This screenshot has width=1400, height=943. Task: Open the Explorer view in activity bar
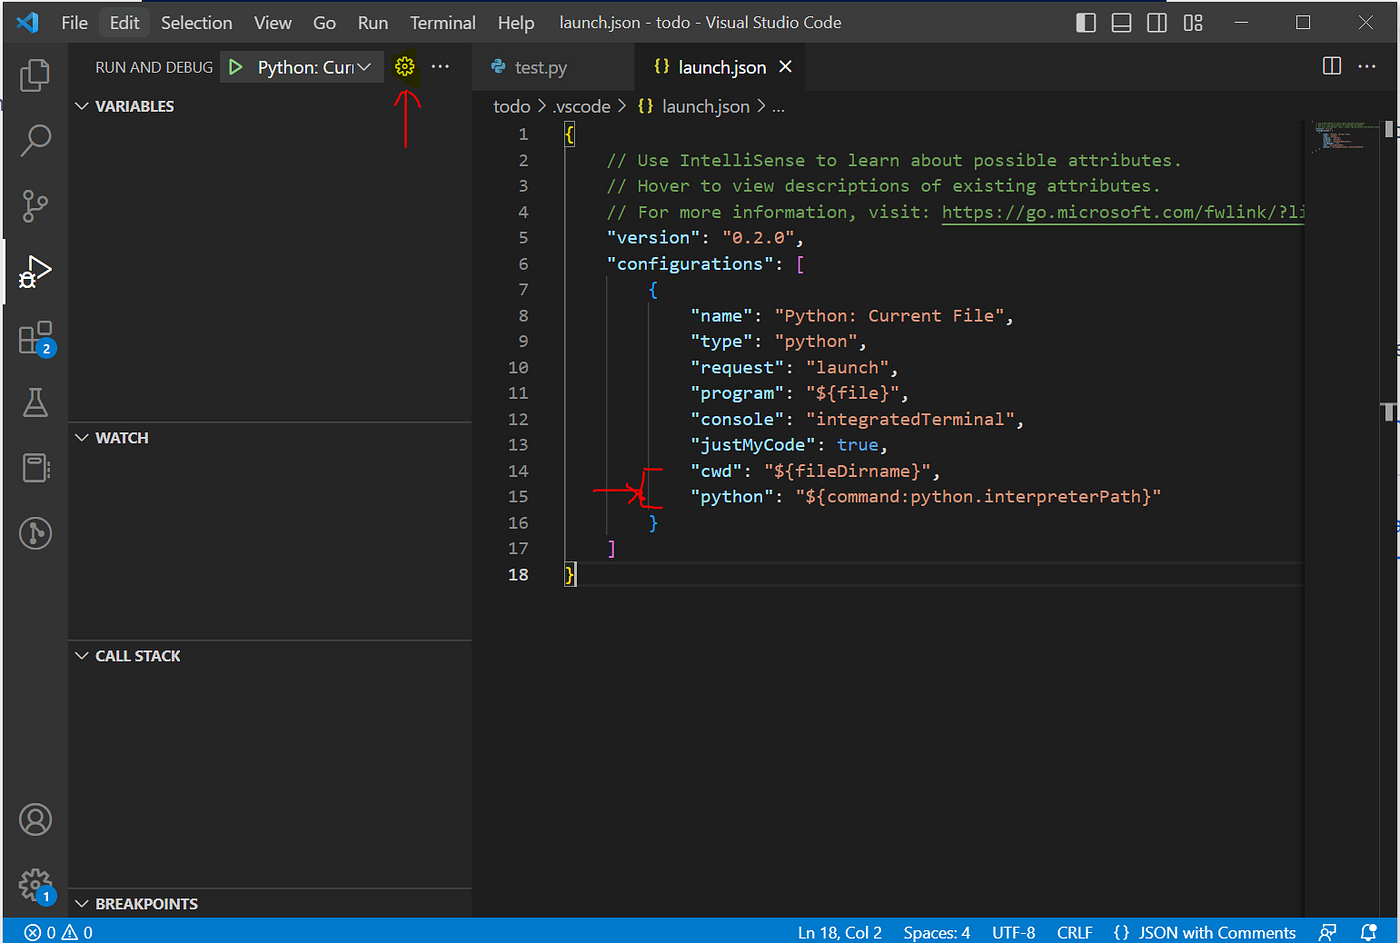[35, 75]
